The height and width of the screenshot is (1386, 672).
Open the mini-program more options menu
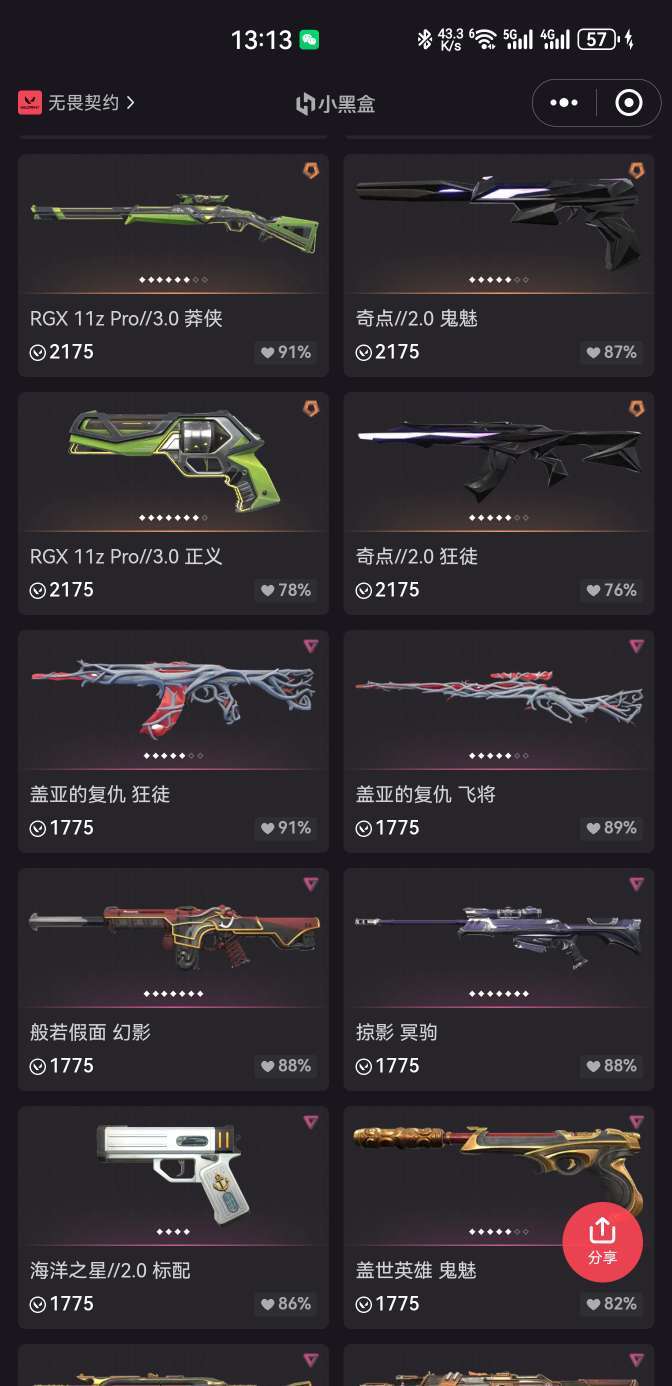click(x=564, y=103)
